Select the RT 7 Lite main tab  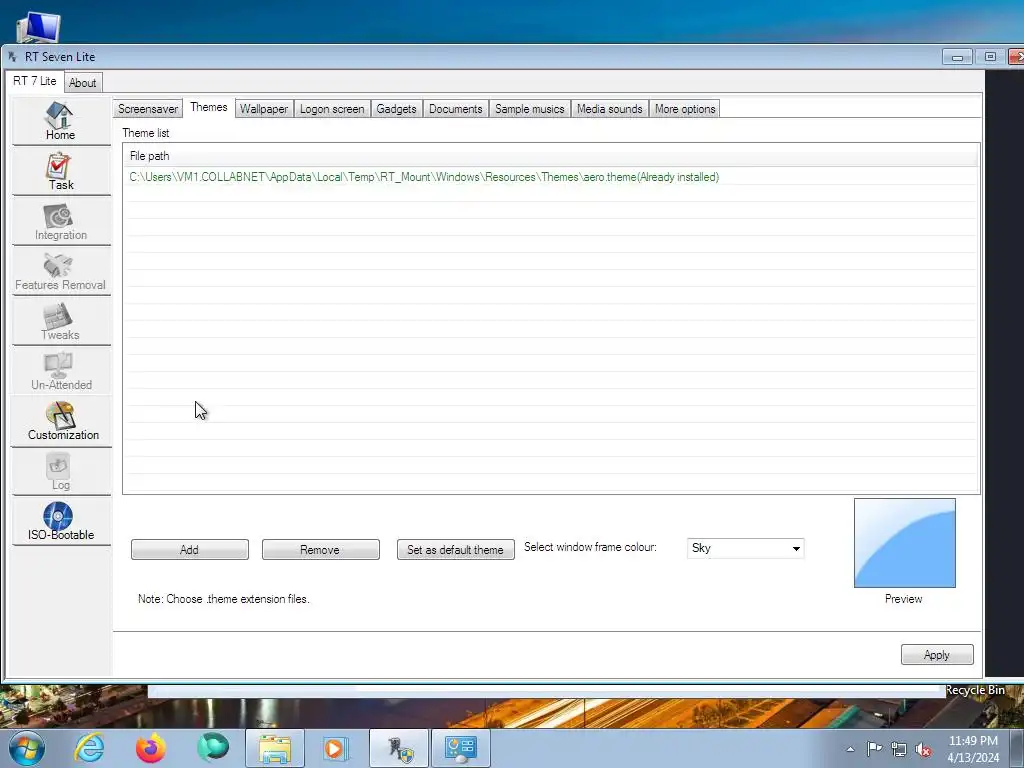(x=35, y=81)
